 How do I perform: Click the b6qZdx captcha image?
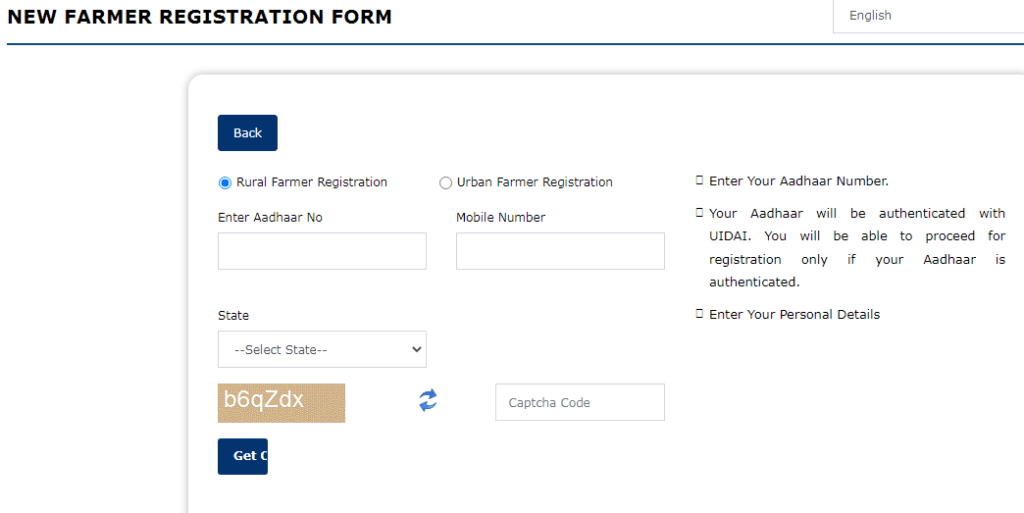point(281,403)
